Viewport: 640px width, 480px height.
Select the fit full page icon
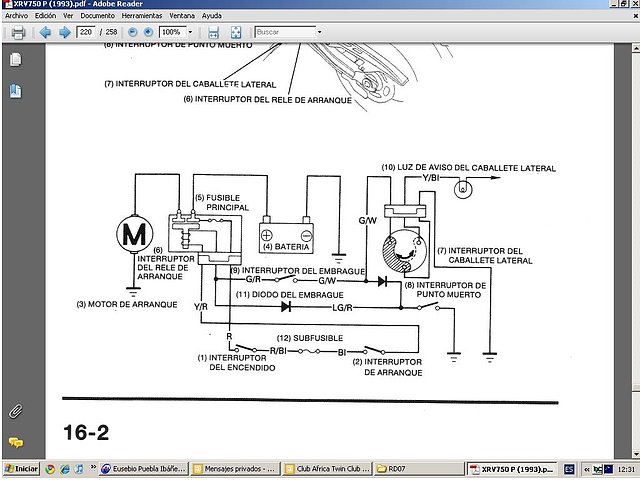[236, 32]
